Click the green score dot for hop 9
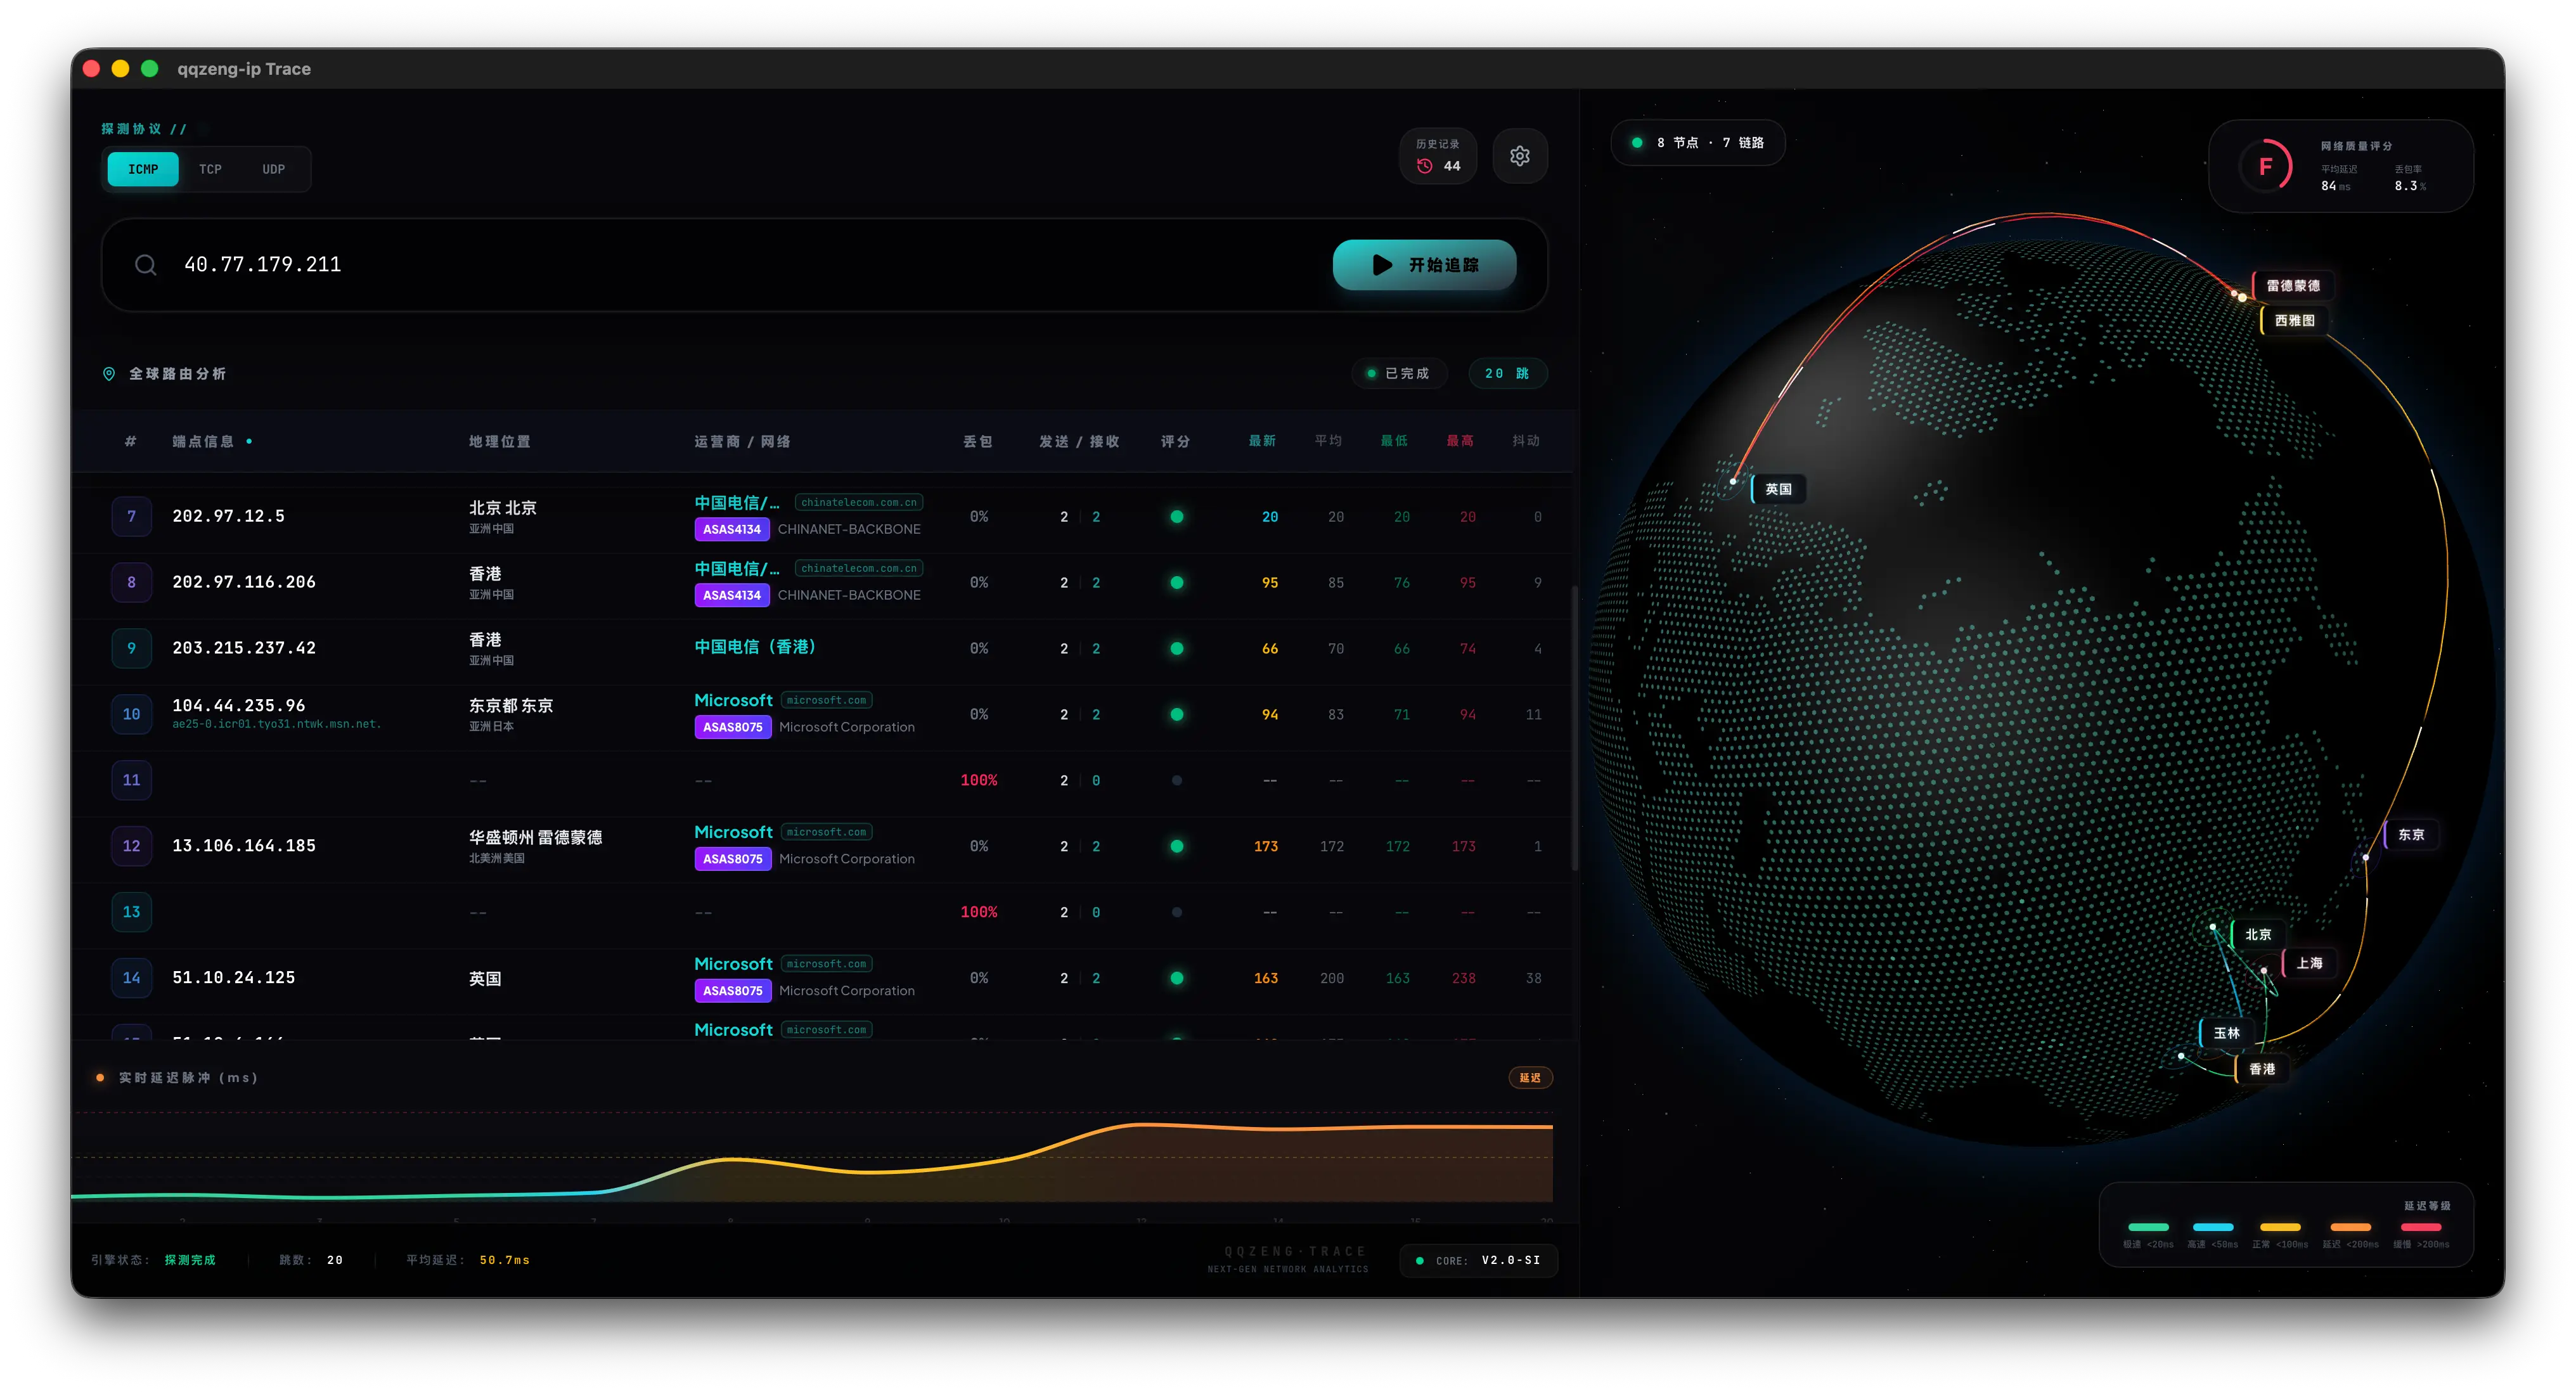Screen dimensions: 2576x1392 coord(1177,648)
